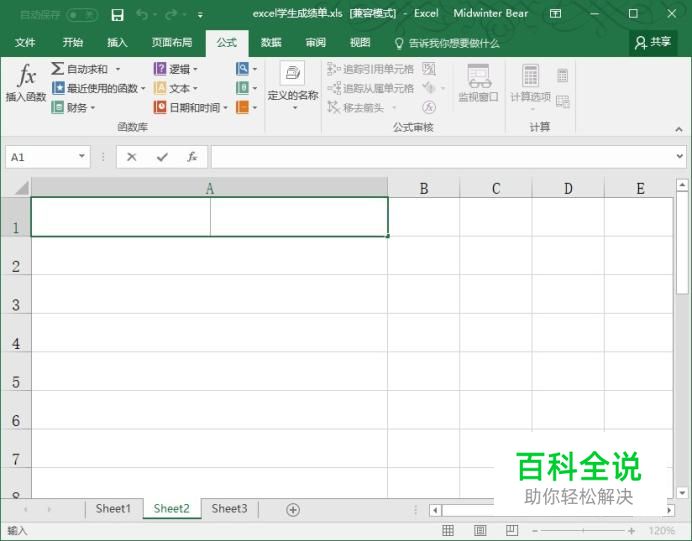Switch to Page Break Preview icon
Image resolution: width=692 pixels, height=541 pixels.
(512, 530)
